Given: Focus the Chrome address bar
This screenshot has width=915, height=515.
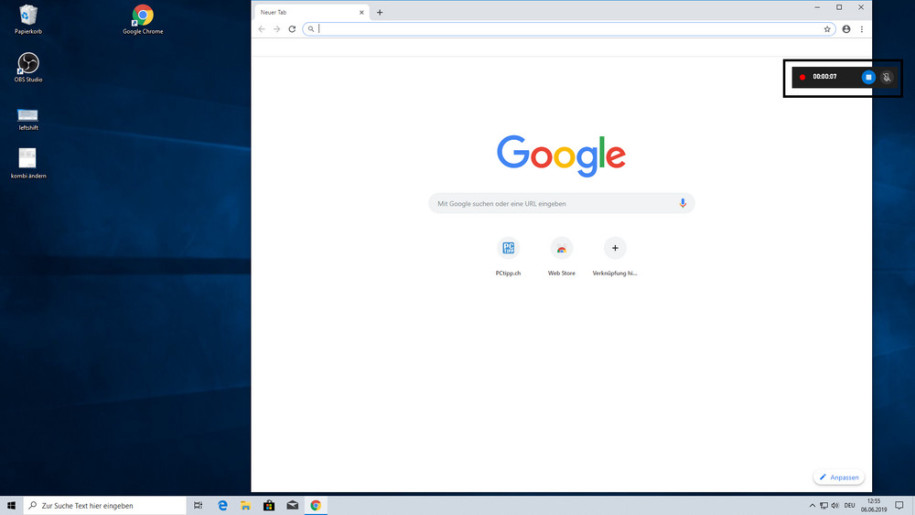Looking at the screenshot, I should click(x=569, y=29).
